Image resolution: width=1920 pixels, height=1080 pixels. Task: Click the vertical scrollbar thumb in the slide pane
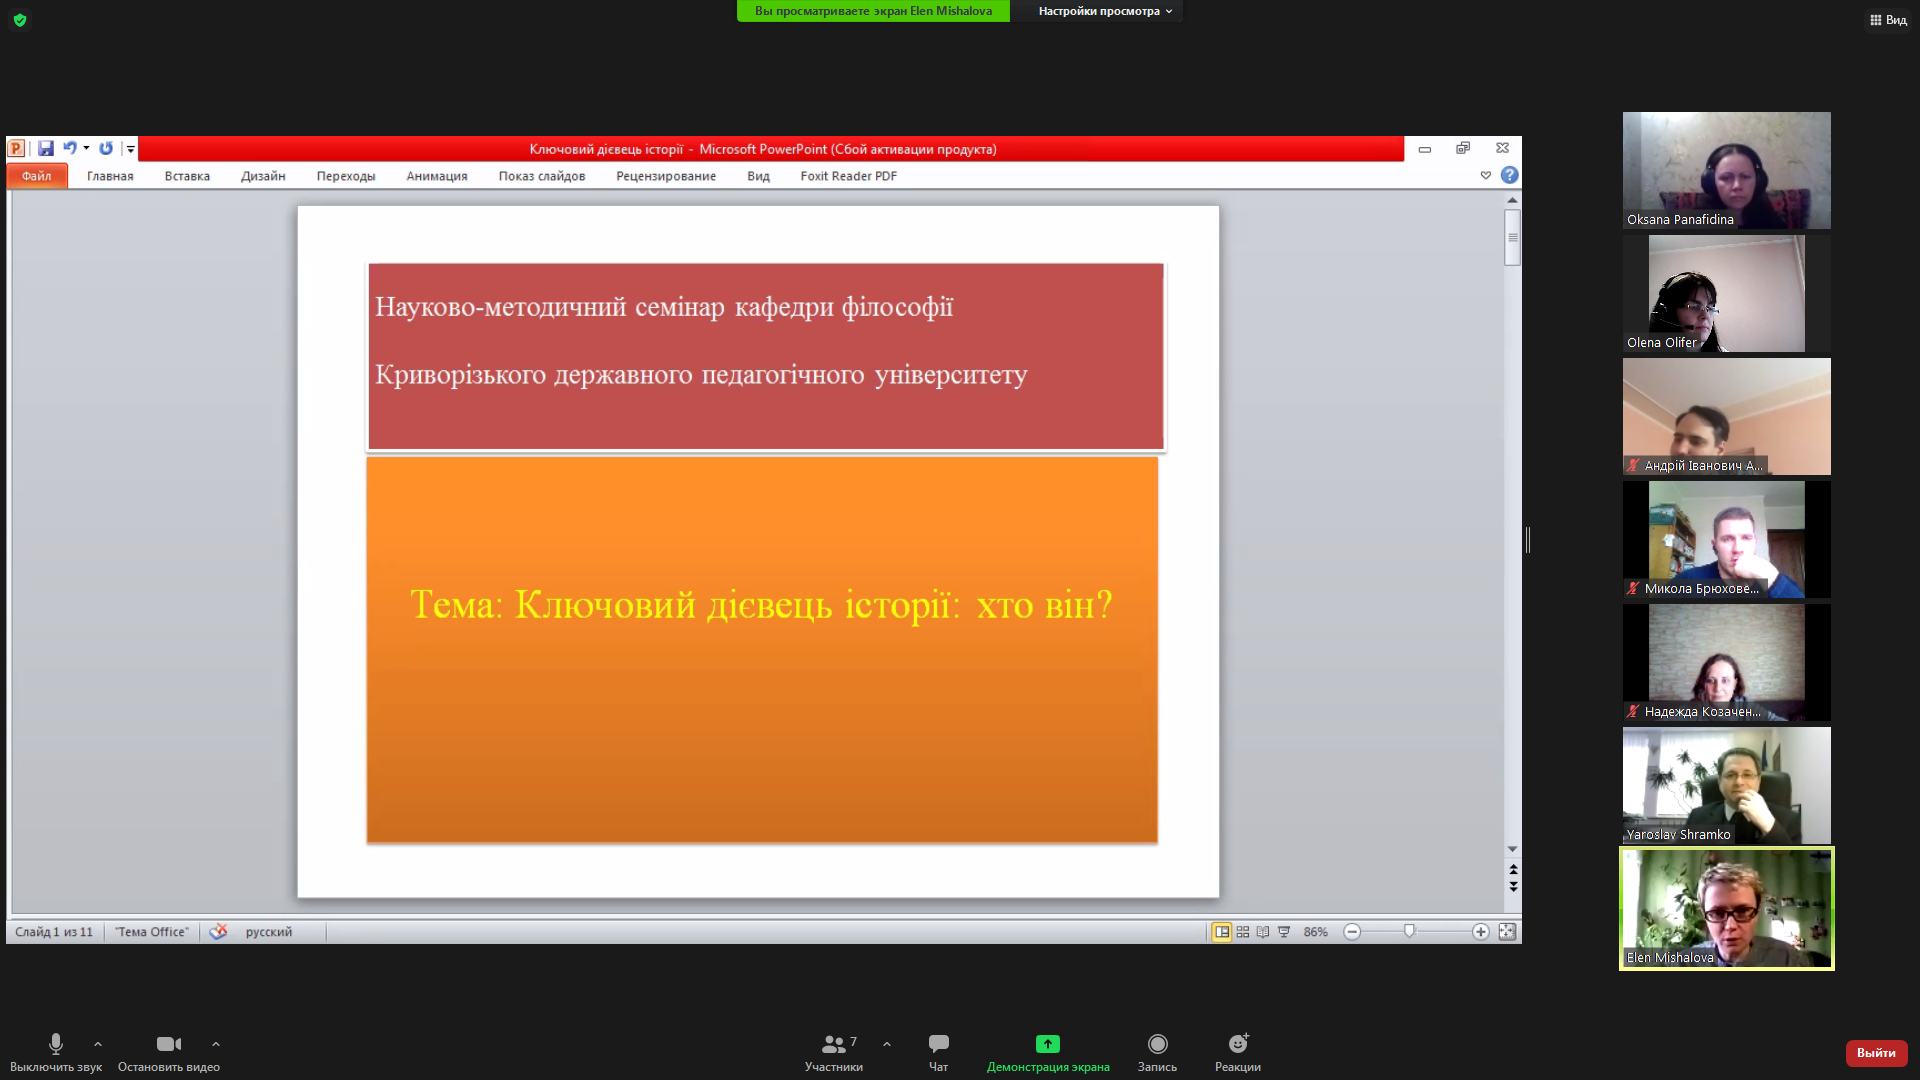(x=1512, y=237)
